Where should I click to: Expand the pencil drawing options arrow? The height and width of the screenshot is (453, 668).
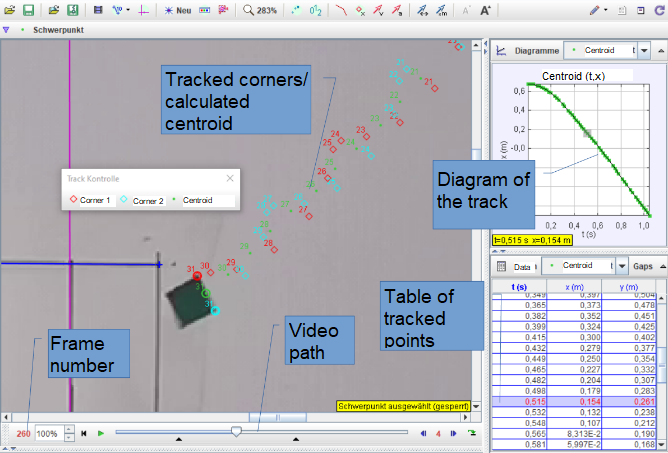tap(605, 10)
